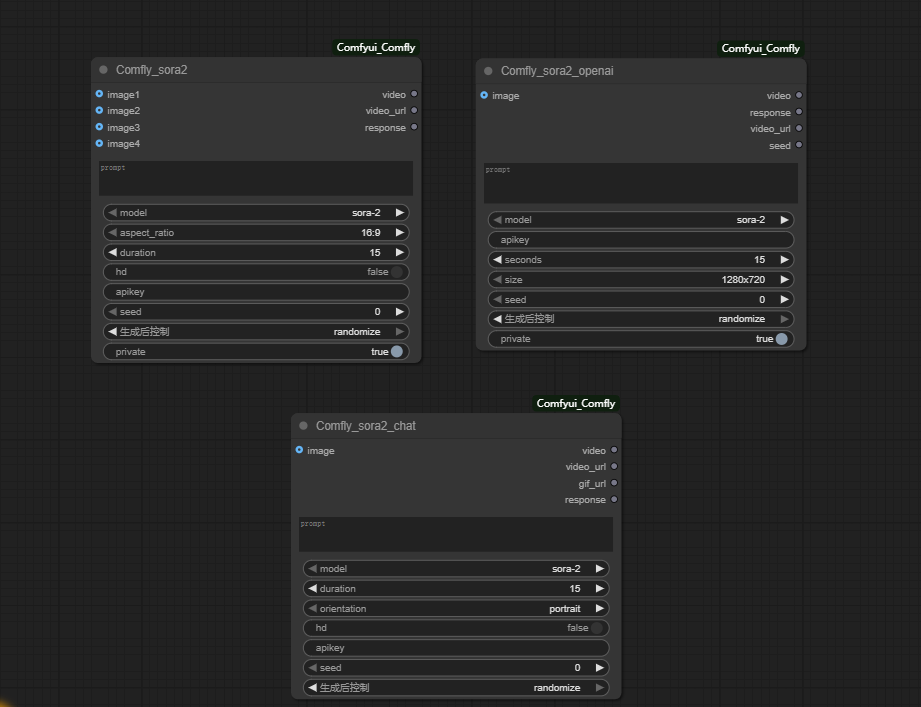The image size is (921, 707).
Task: Open the orientation portrait dropdown
Action: (x=456, y=609)
